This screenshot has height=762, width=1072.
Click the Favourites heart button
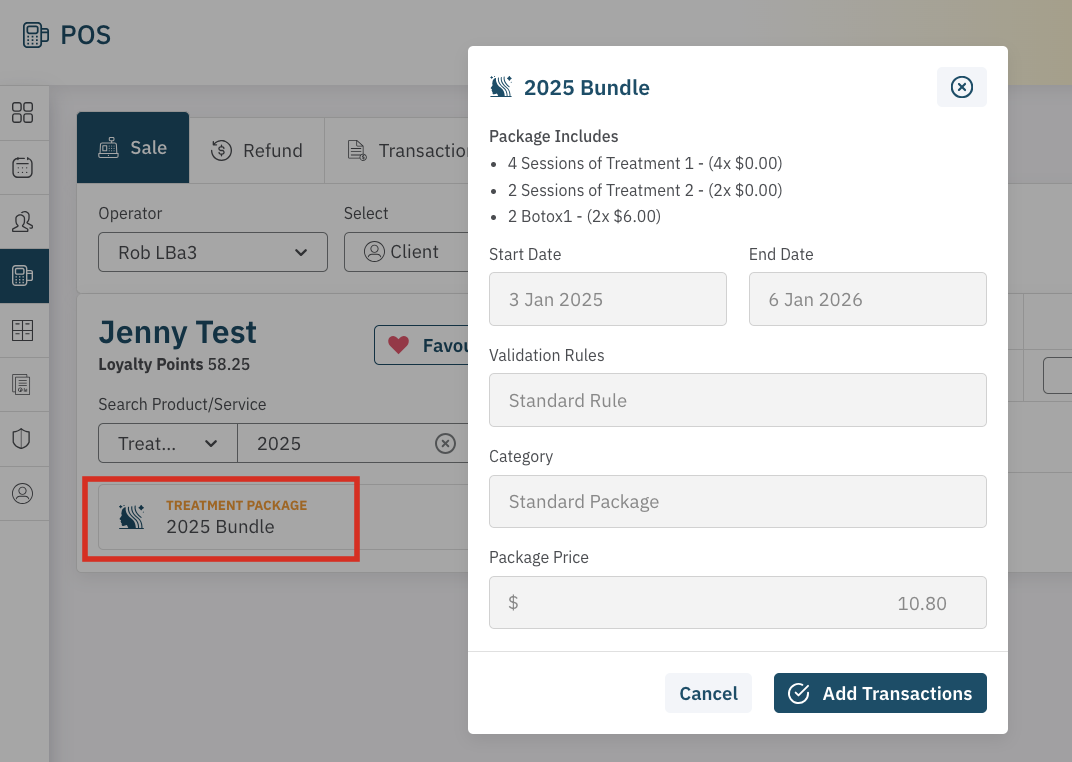tap(422, 345)
